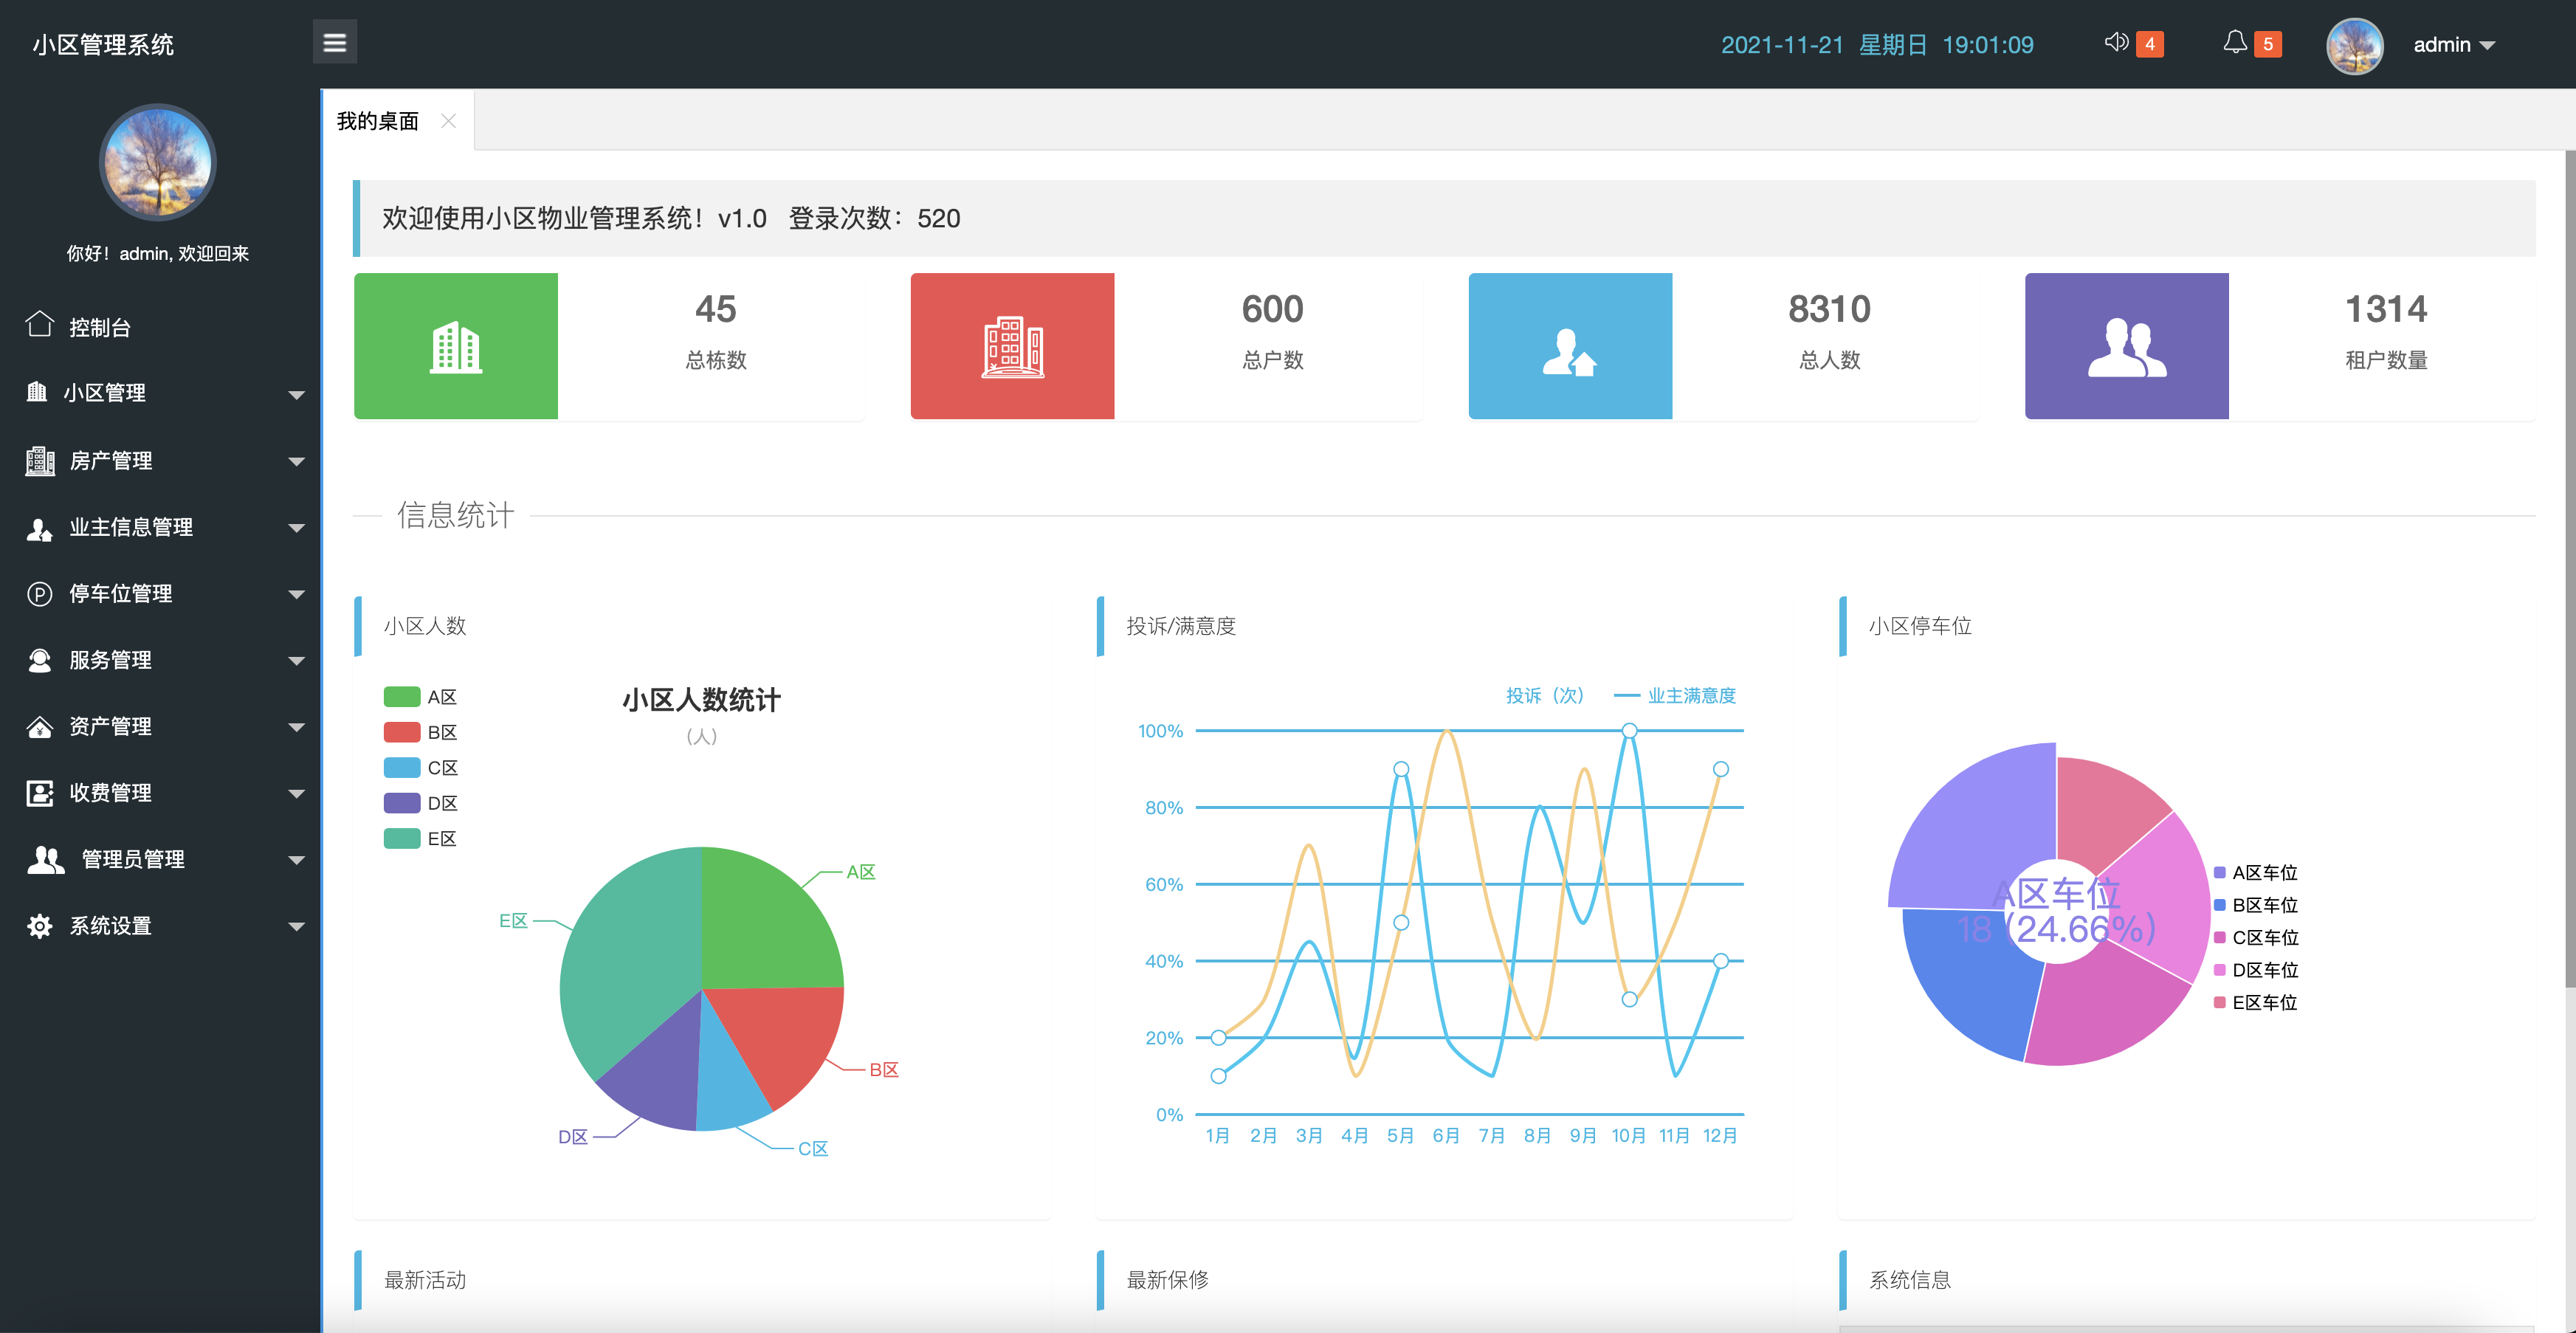Click the green 总栋数 building icon tile
This screenshot has height=1333, width=2576.
pyautogui.click(x=456, y=346)
